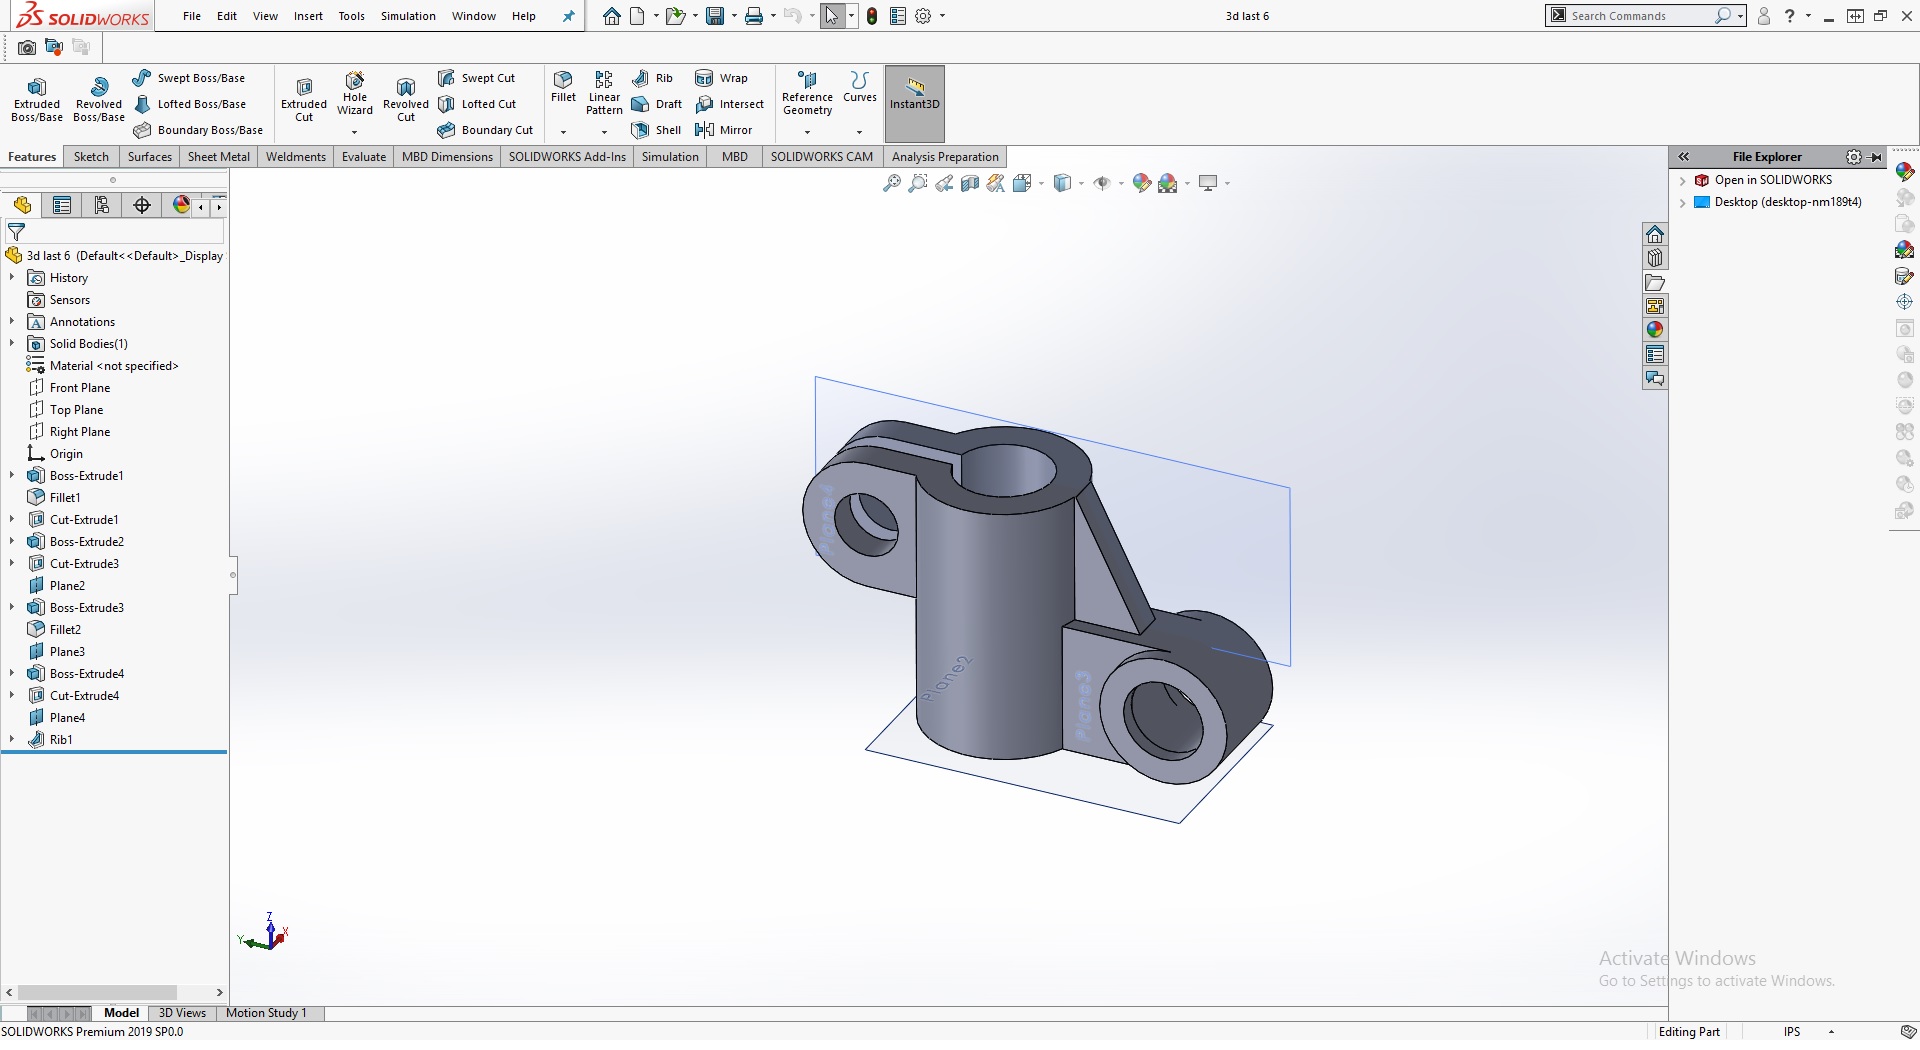The height and width of the screenshot is (1050, 1920).
Task: Select the Fillet tool
Action: click(x=563, y=86)
